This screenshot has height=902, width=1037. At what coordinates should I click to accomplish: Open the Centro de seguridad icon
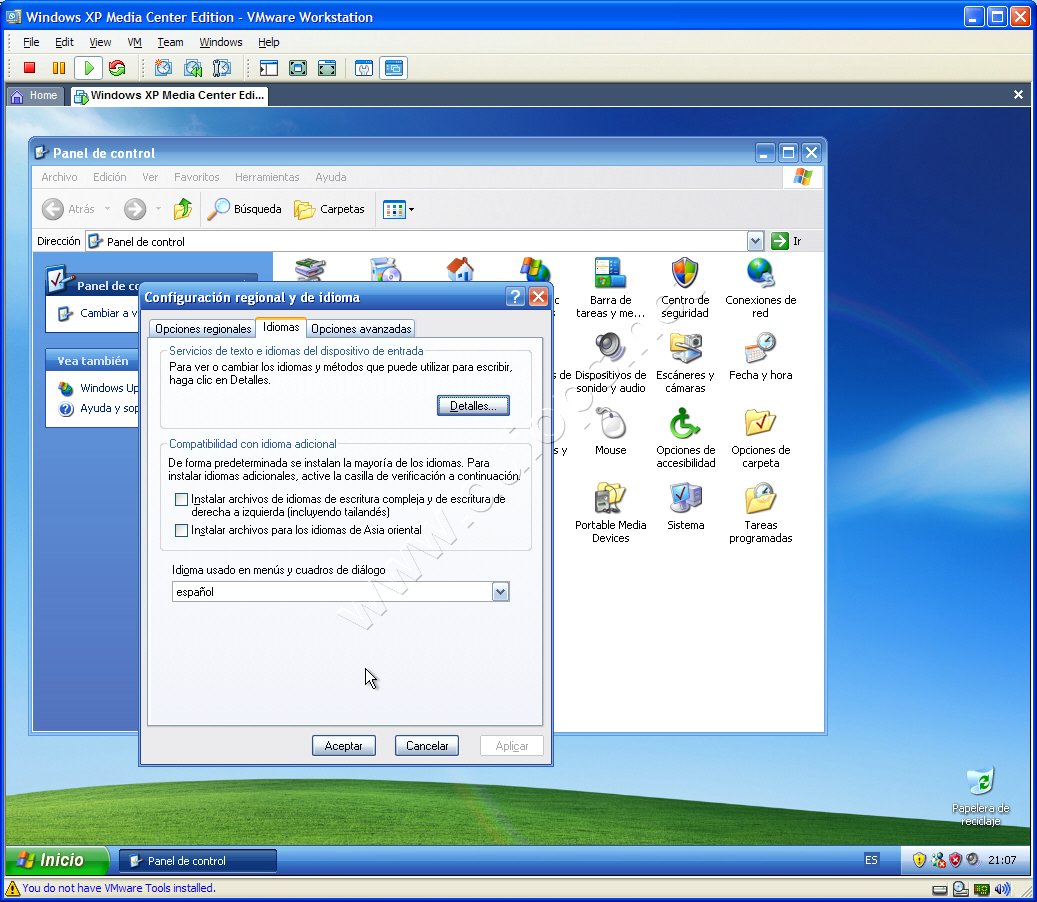click(684, 288)
